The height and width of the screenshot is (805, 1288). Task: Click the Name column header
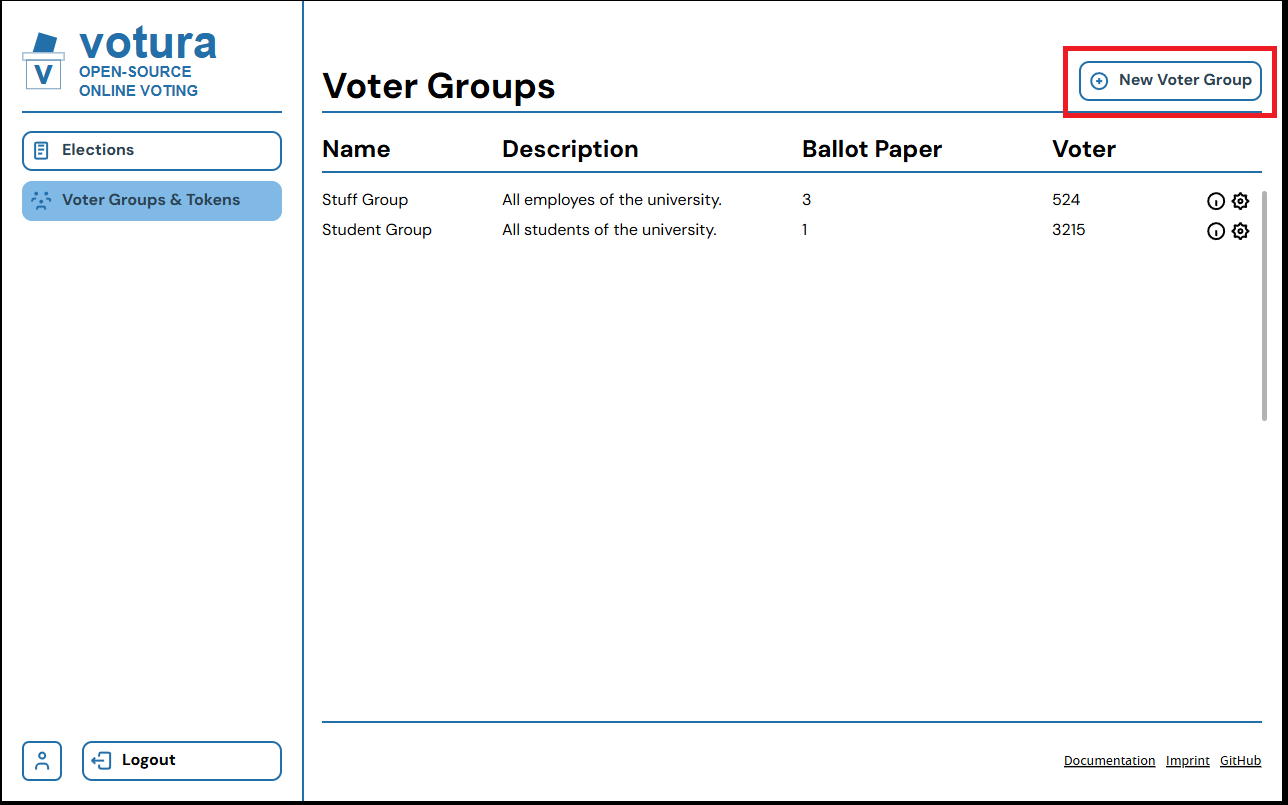[356, 149]
